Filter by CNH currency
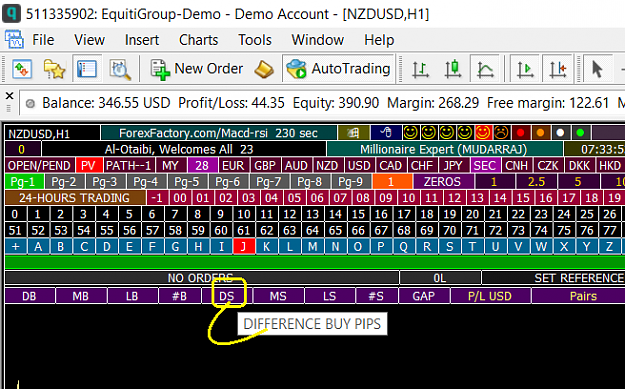 (x=516, y=165)
